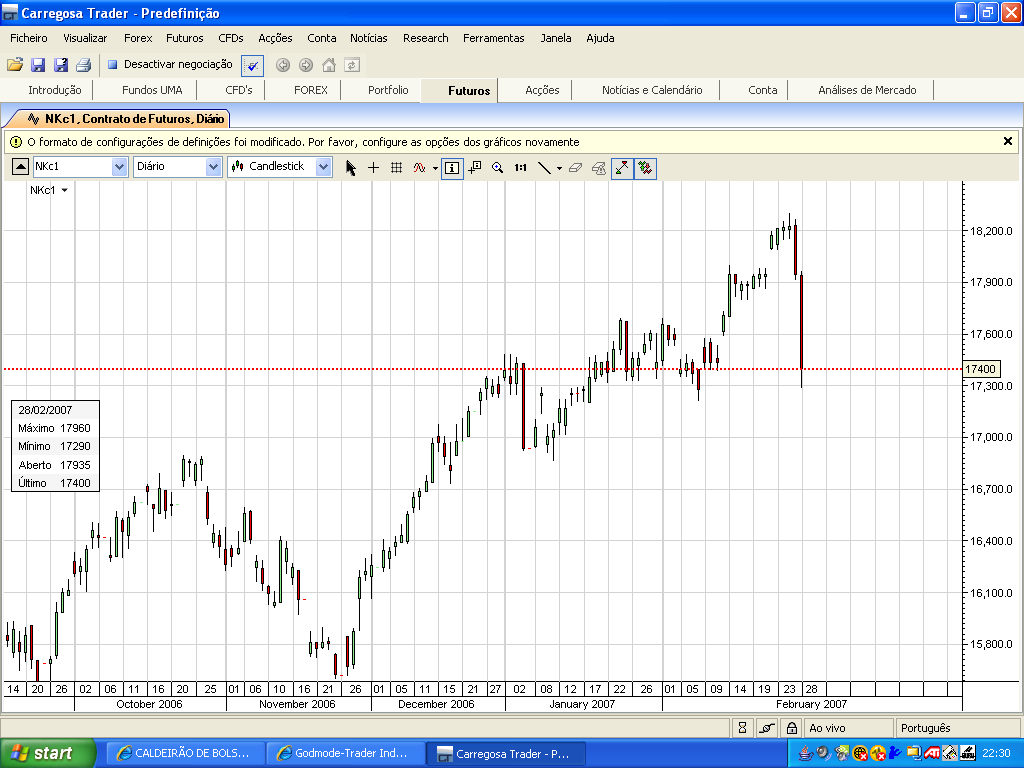The width and height of the screenshot is (1024, 768).
Task: Open the NKc1 symbol selector dropdown
Action: [x=118, y=166]
